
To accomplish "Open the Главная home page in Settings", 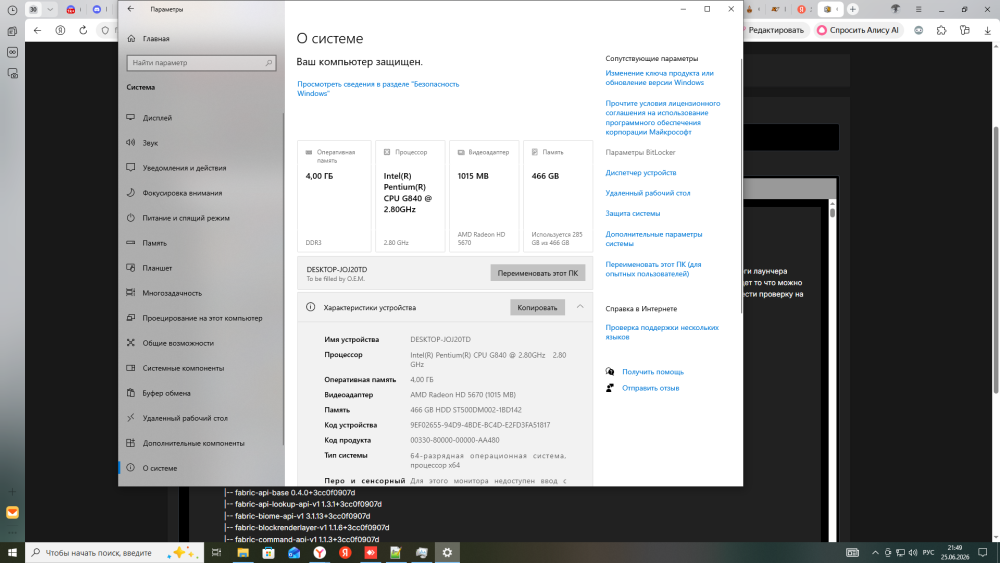I will tap(156, 38).
